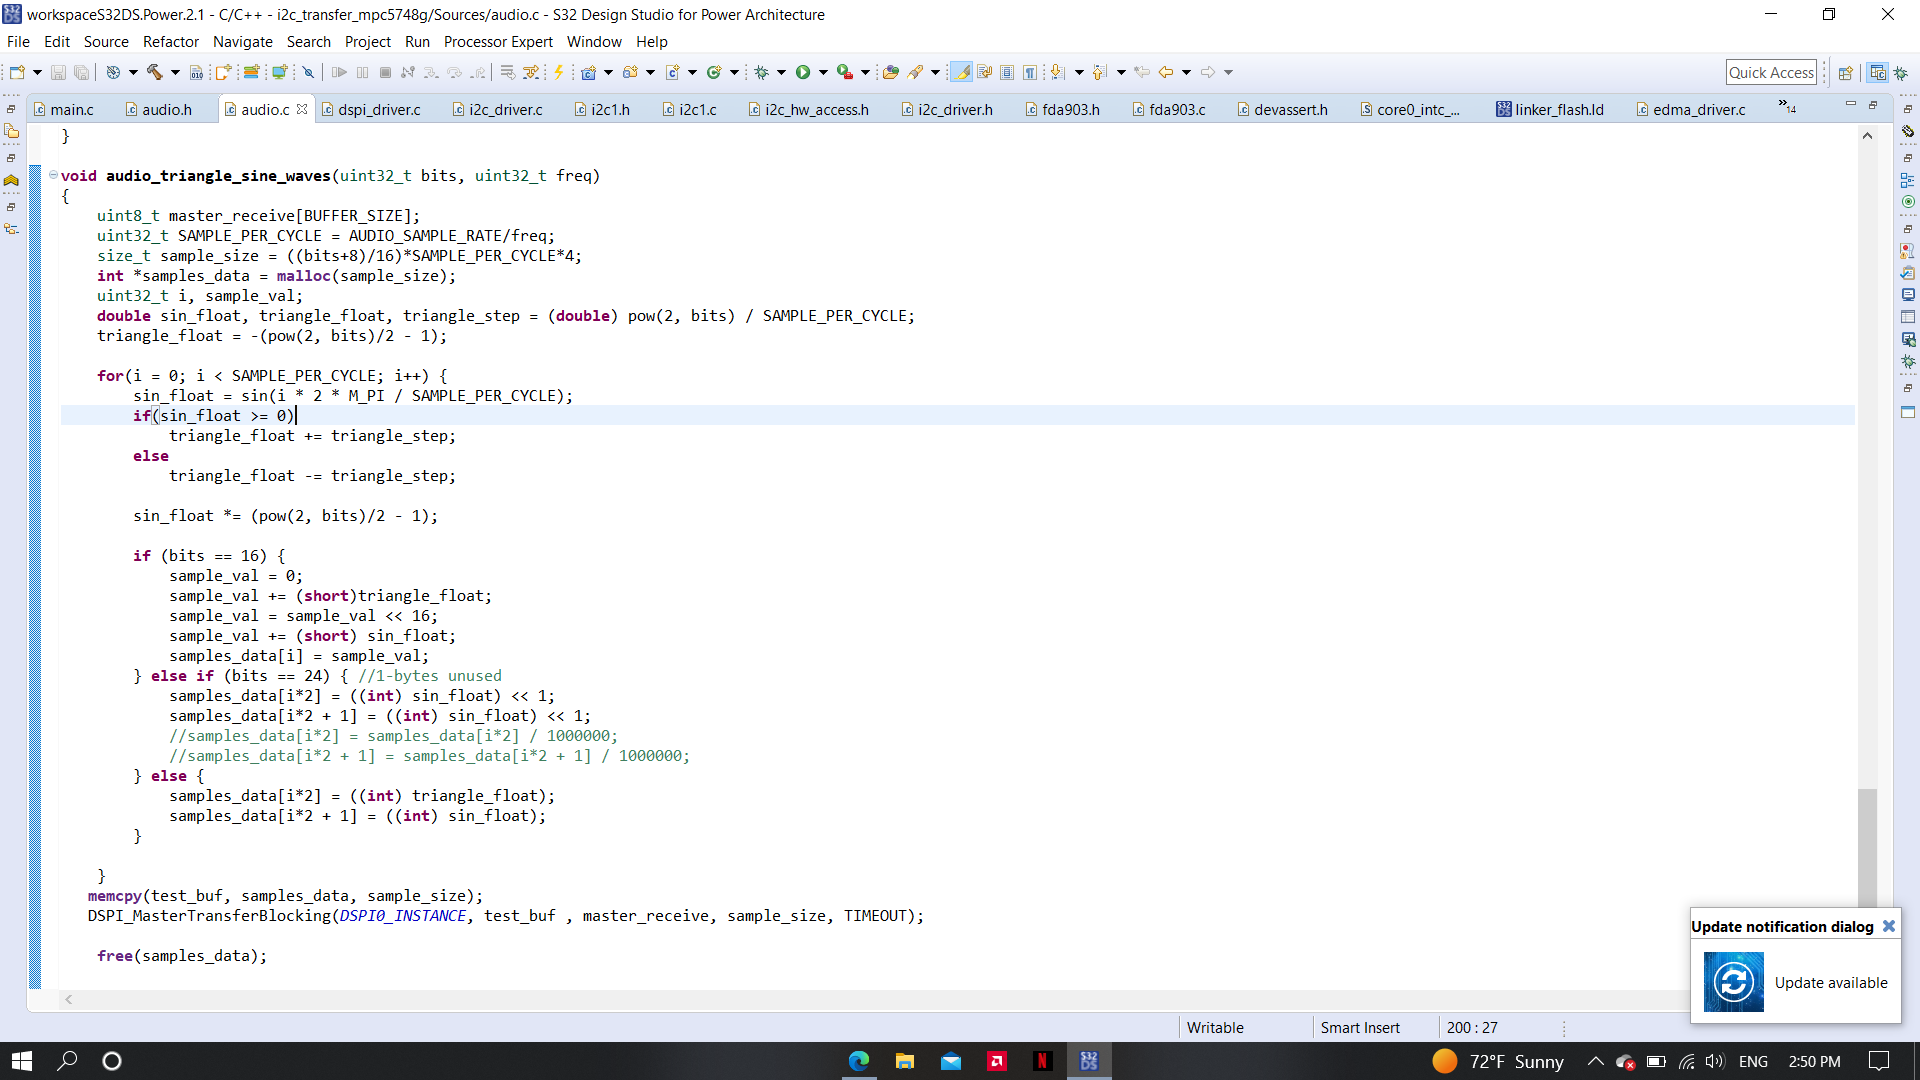
Task: Open the Debug configurations dropdown arrow
Action: (781, 72)
